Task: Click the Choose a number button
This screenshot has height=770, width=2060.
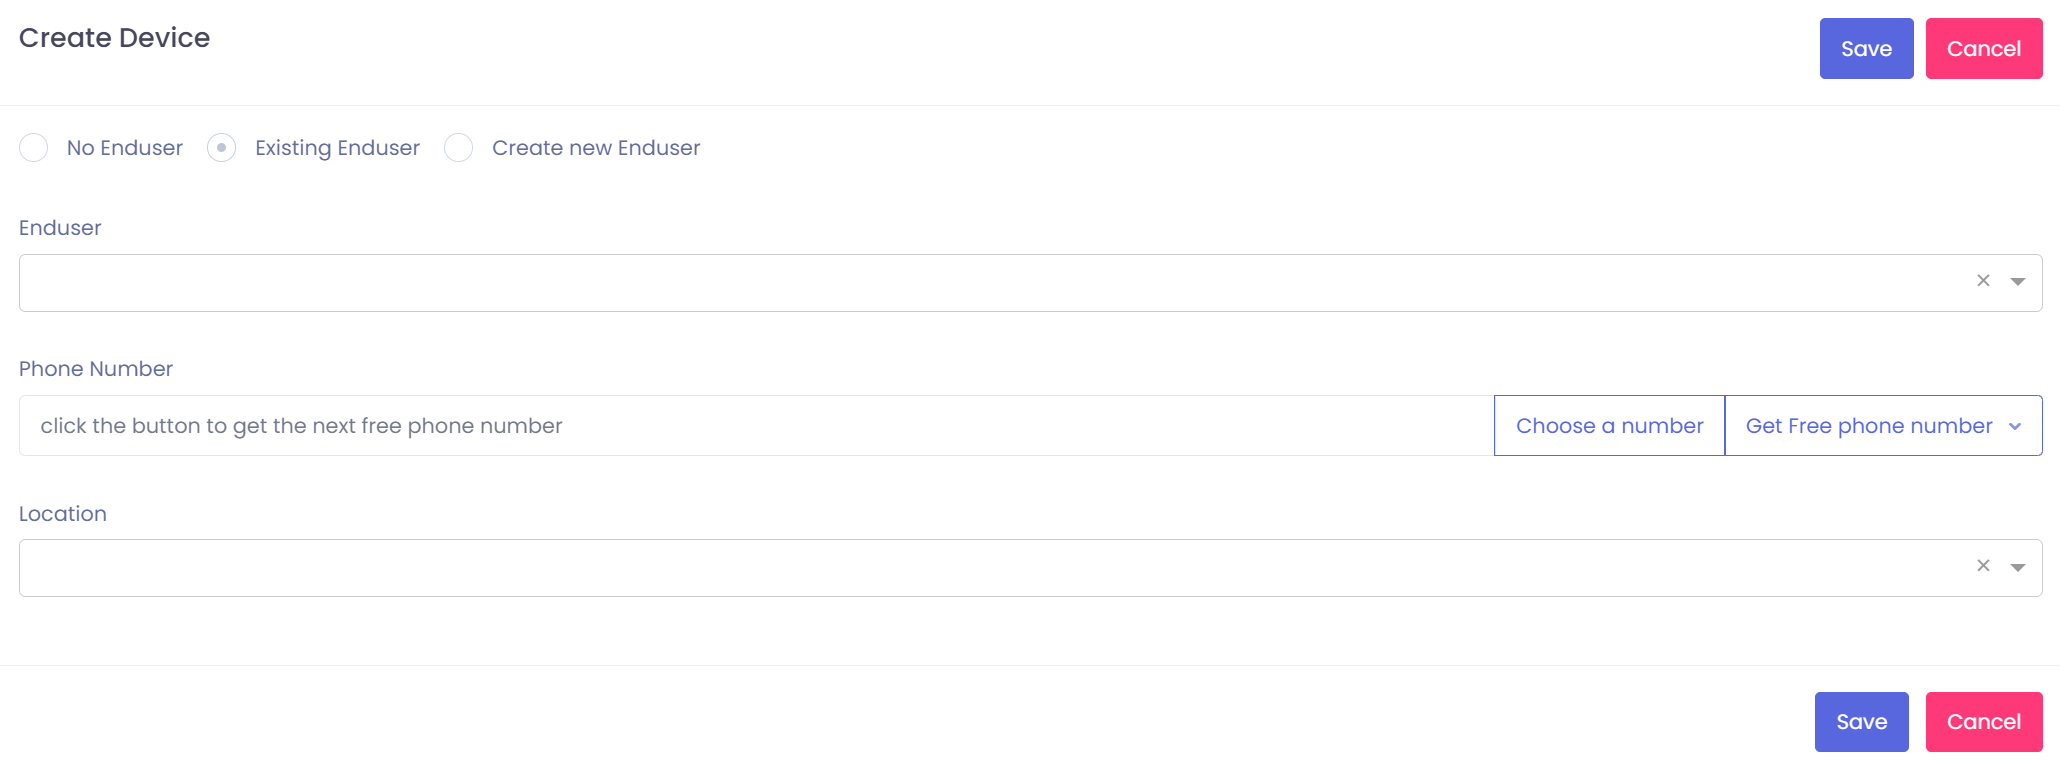Action: (x=1609, y=426)
